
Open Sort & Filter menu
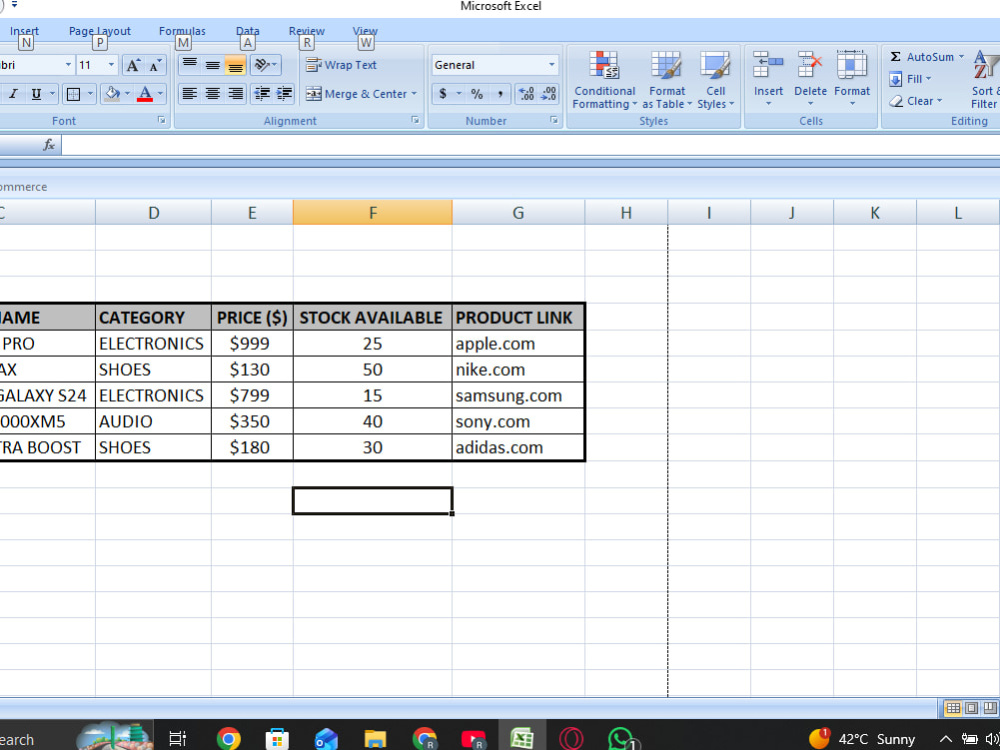click(985, 80)
